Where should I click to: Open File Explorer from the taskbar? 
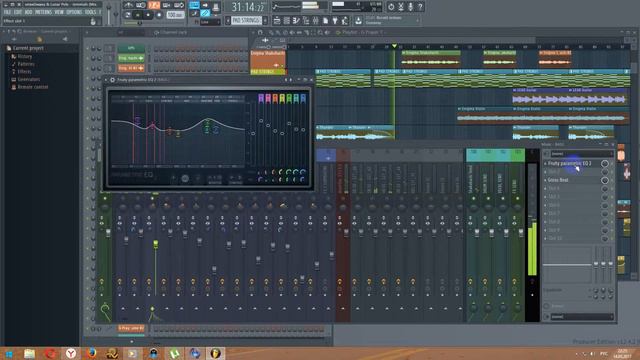coord(29,353)
